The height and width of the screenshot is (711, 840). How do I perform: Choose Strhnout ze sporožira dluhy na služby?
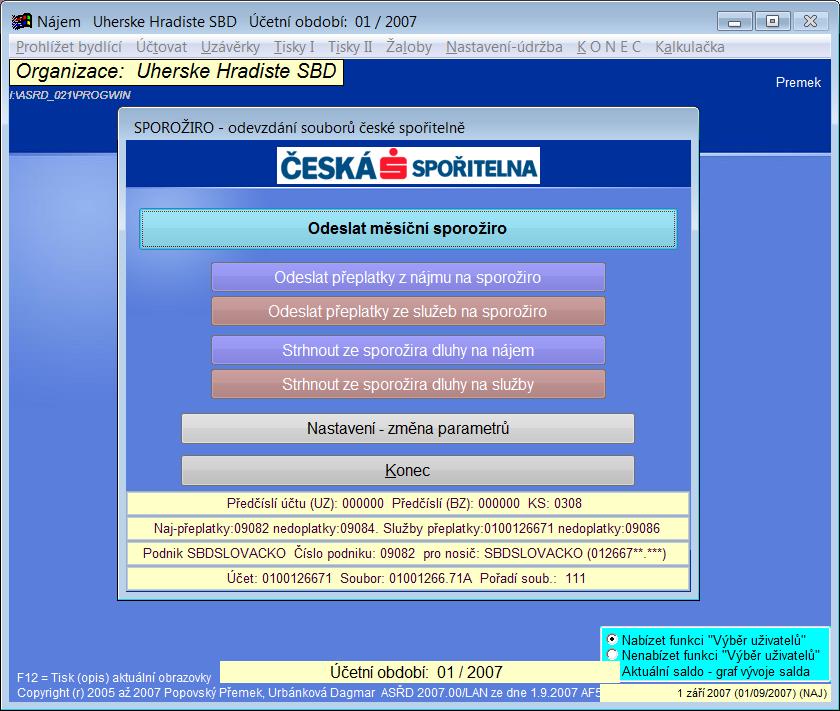pyautogui.click(x=408, y=384)
